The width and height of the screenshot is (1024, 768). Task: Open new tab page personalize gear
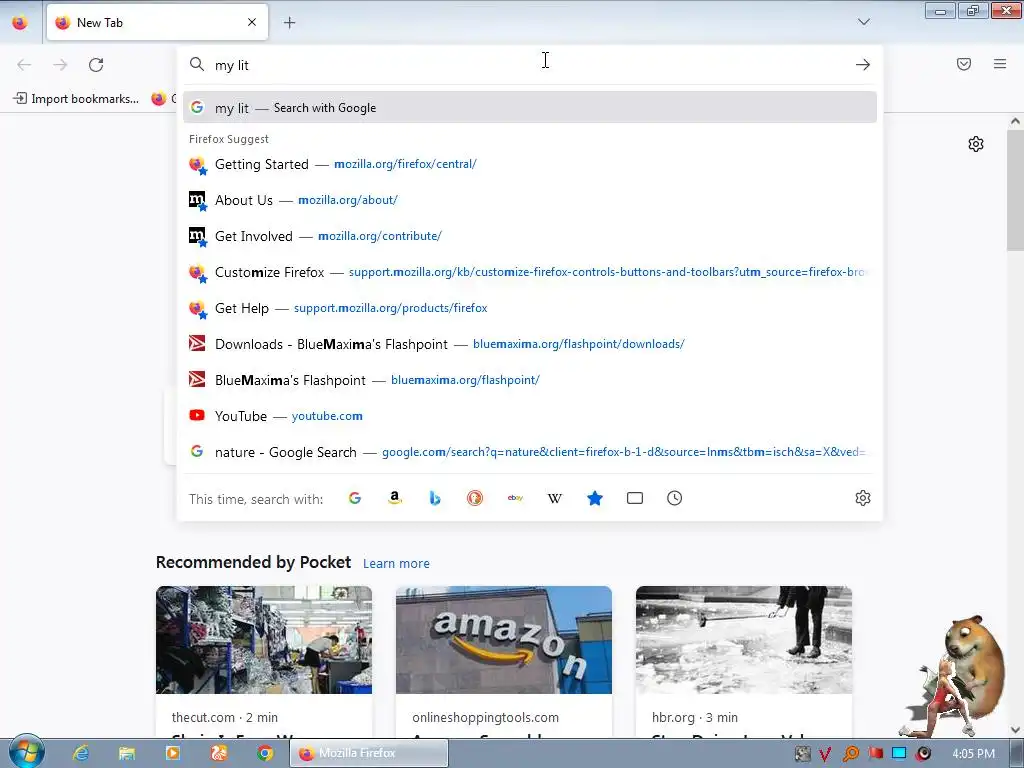pos(976,144)
